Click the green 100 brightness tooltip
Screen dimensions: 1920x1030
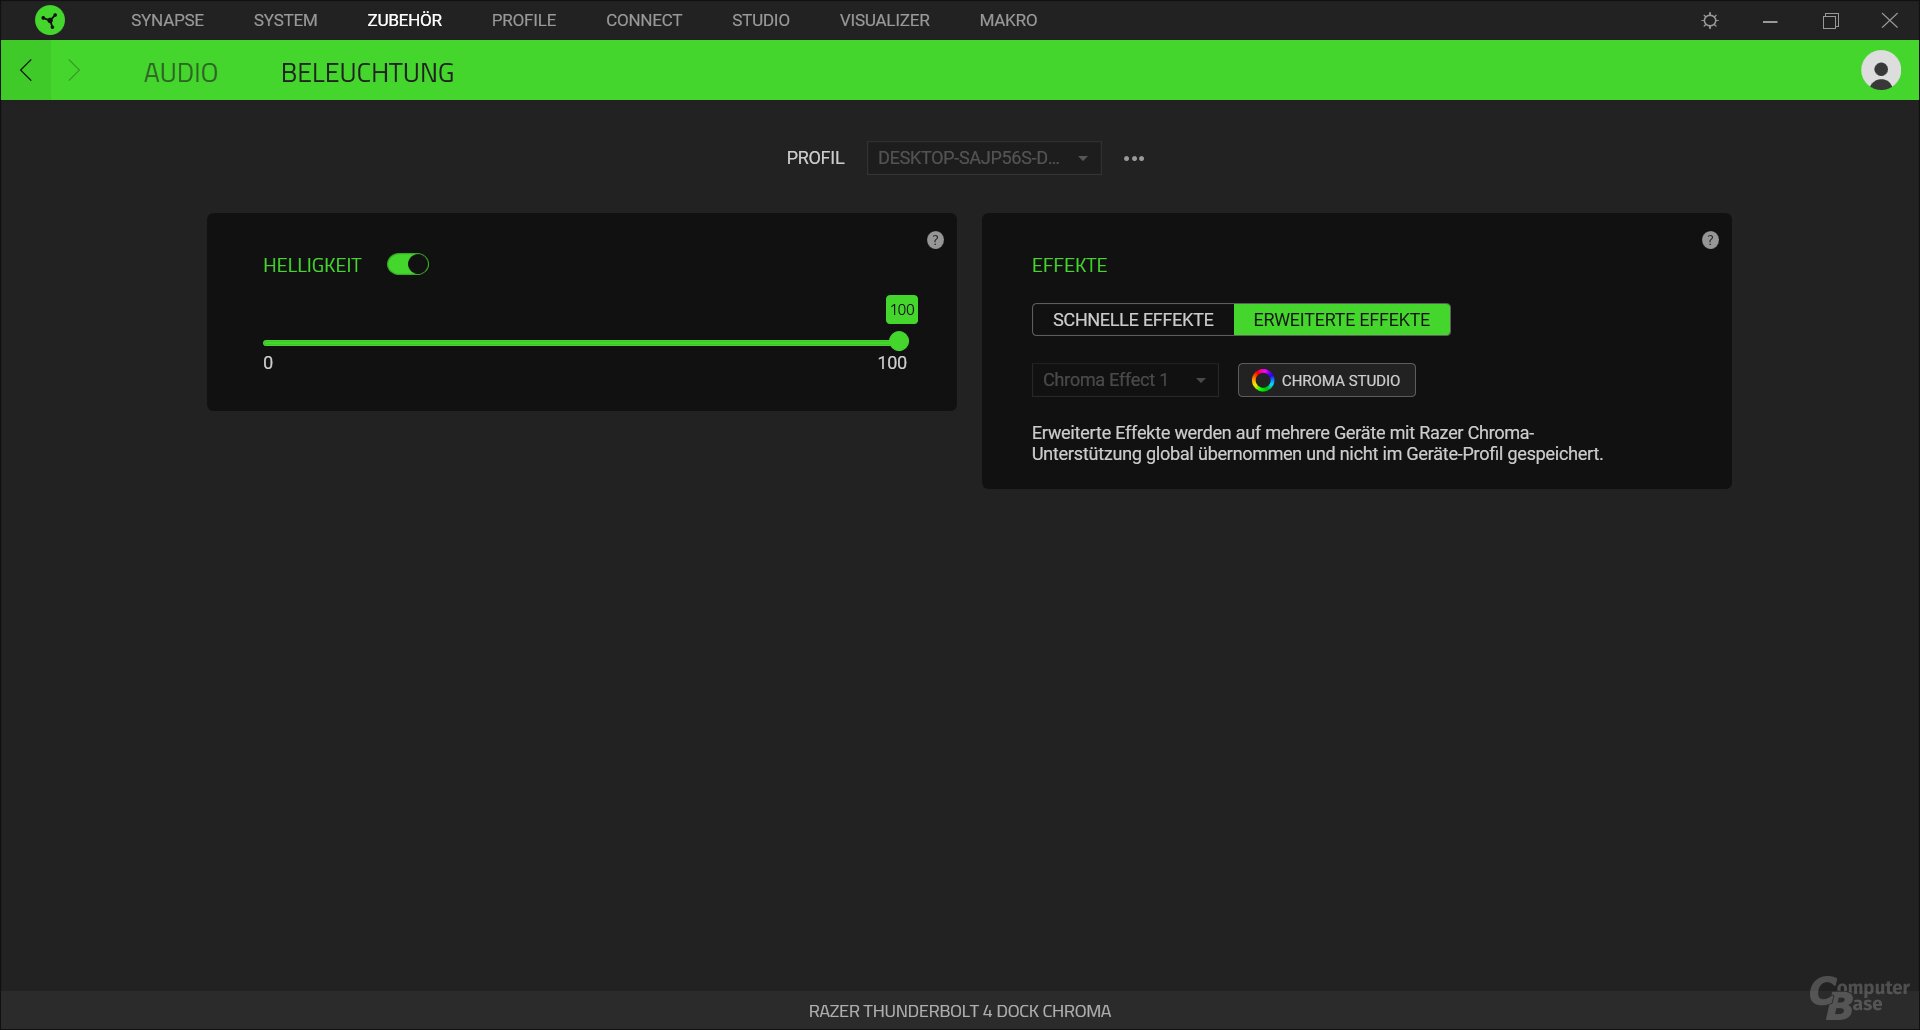(x=902, y=310)
